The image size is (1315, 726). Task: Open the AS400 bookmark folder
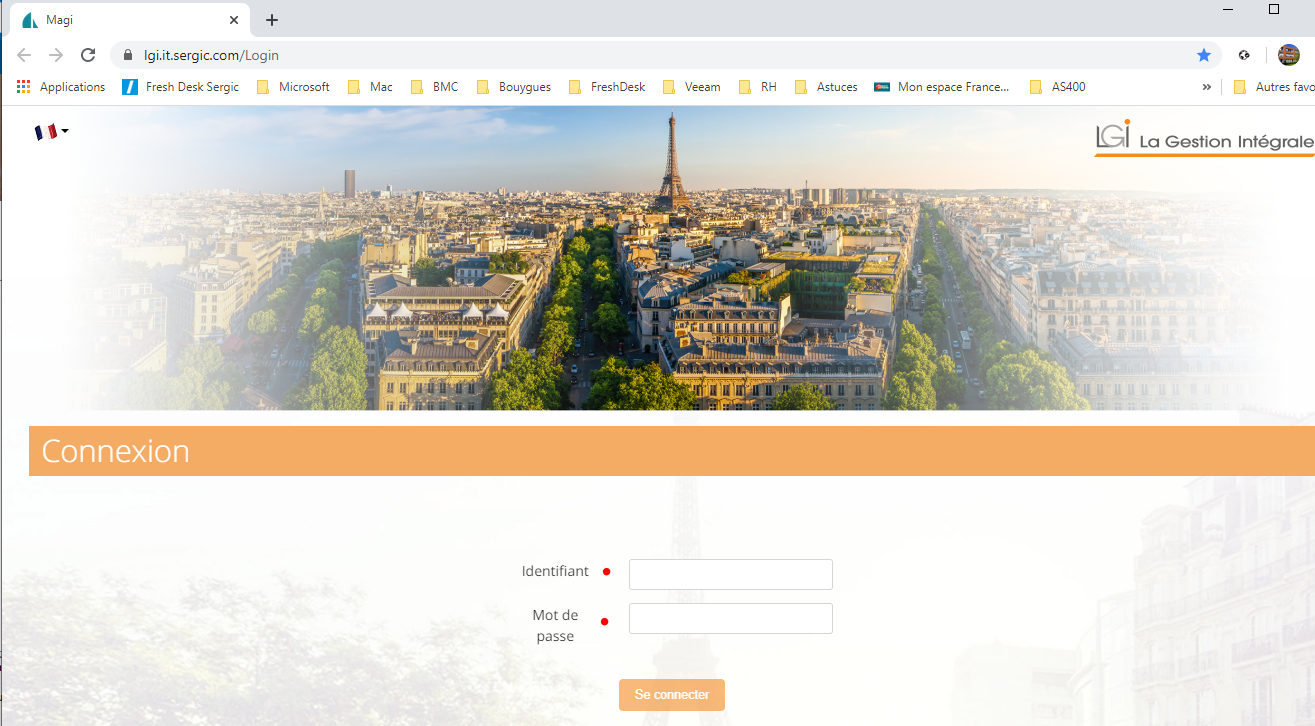coord(1057,87)
